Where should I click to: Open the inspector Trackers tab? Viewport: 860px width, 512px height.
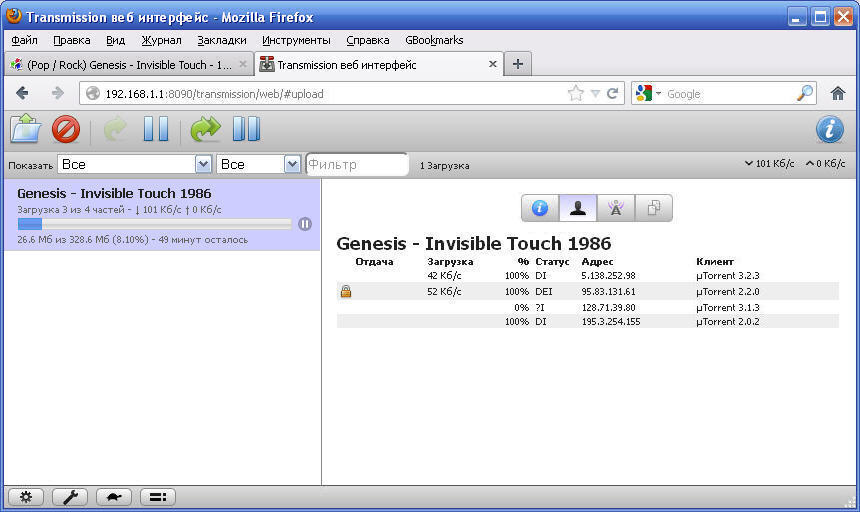point(615,208)
